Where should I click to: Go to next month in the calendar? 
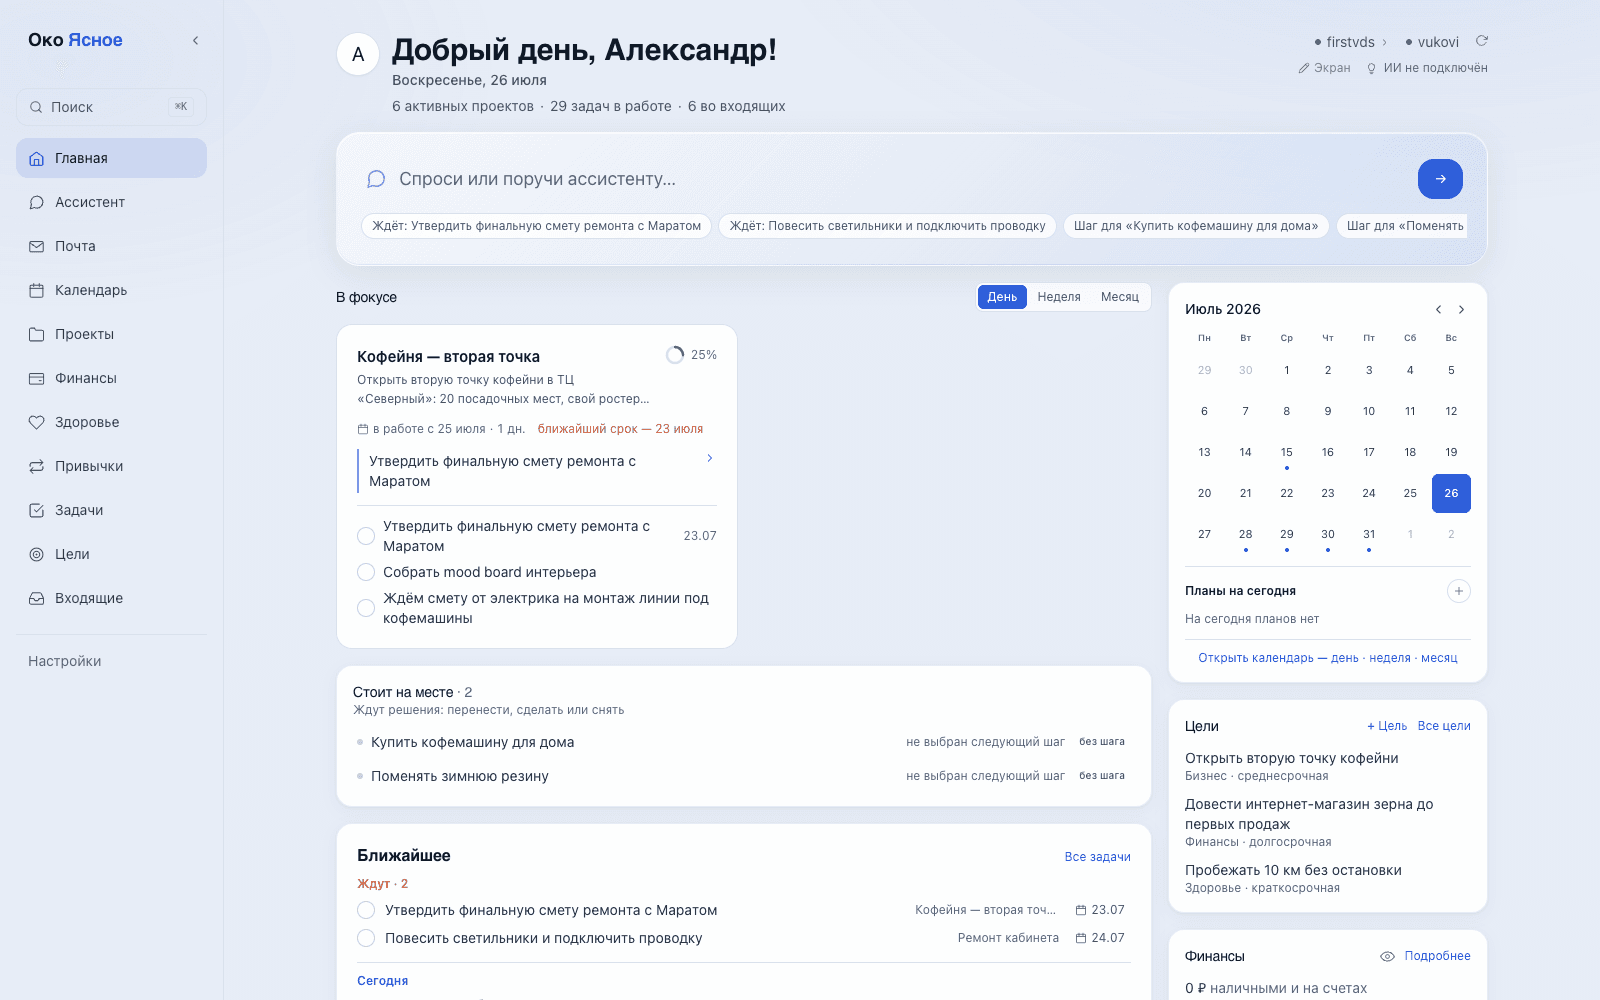point(1462,310)
